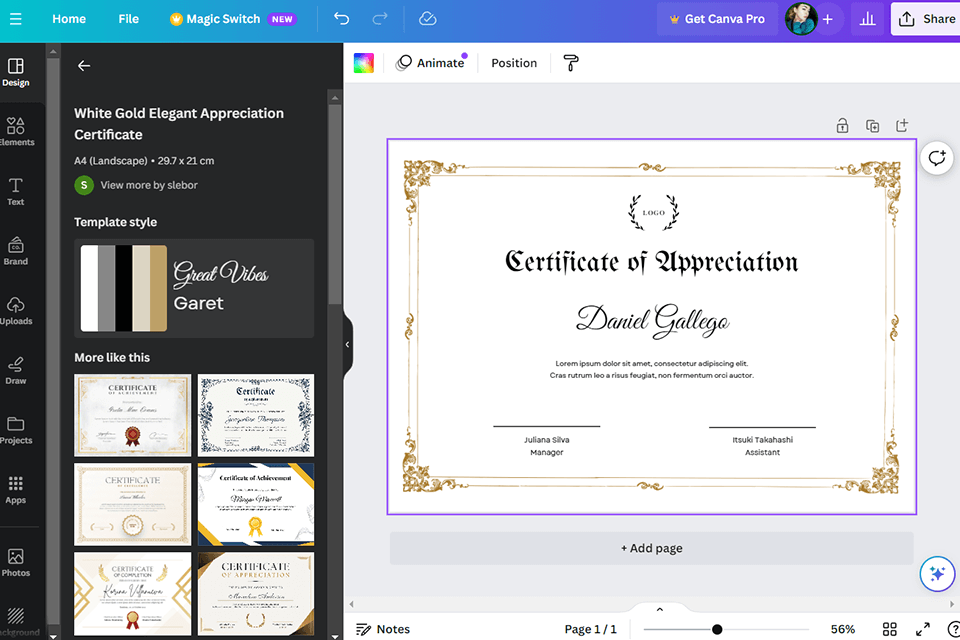Click Get Canva Pro button
This screenshot has height=640, width=960.
[717, 19]
